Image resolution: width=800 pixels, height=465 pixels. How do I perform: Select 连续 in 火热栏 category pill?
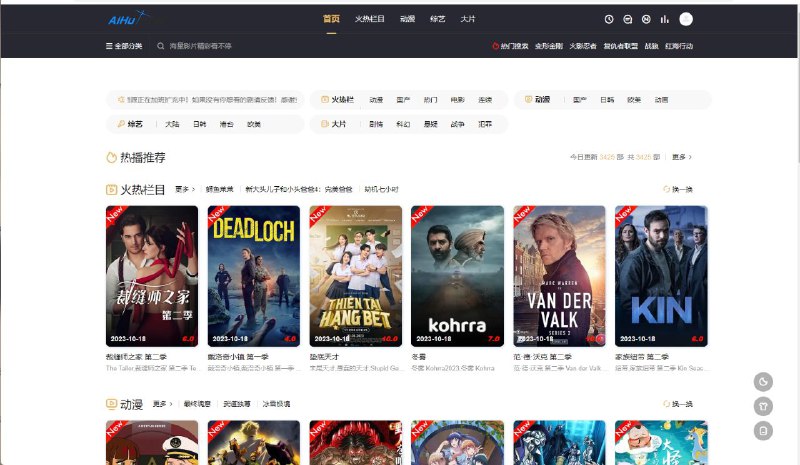pos(485,100)
